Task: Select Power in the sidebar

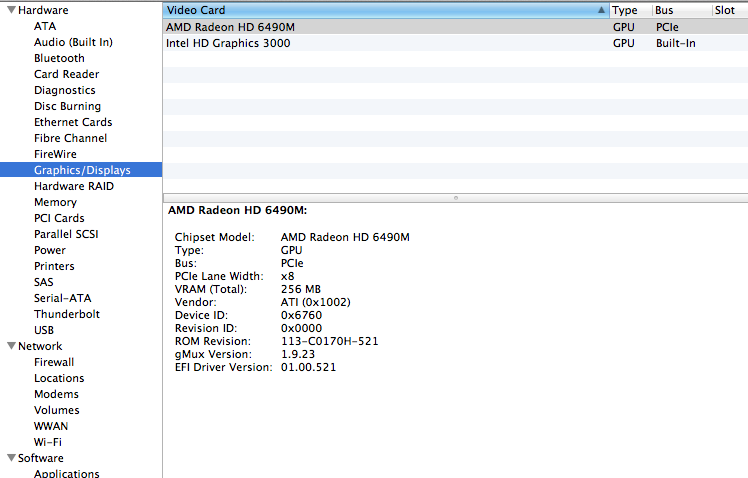Action: 50,250
